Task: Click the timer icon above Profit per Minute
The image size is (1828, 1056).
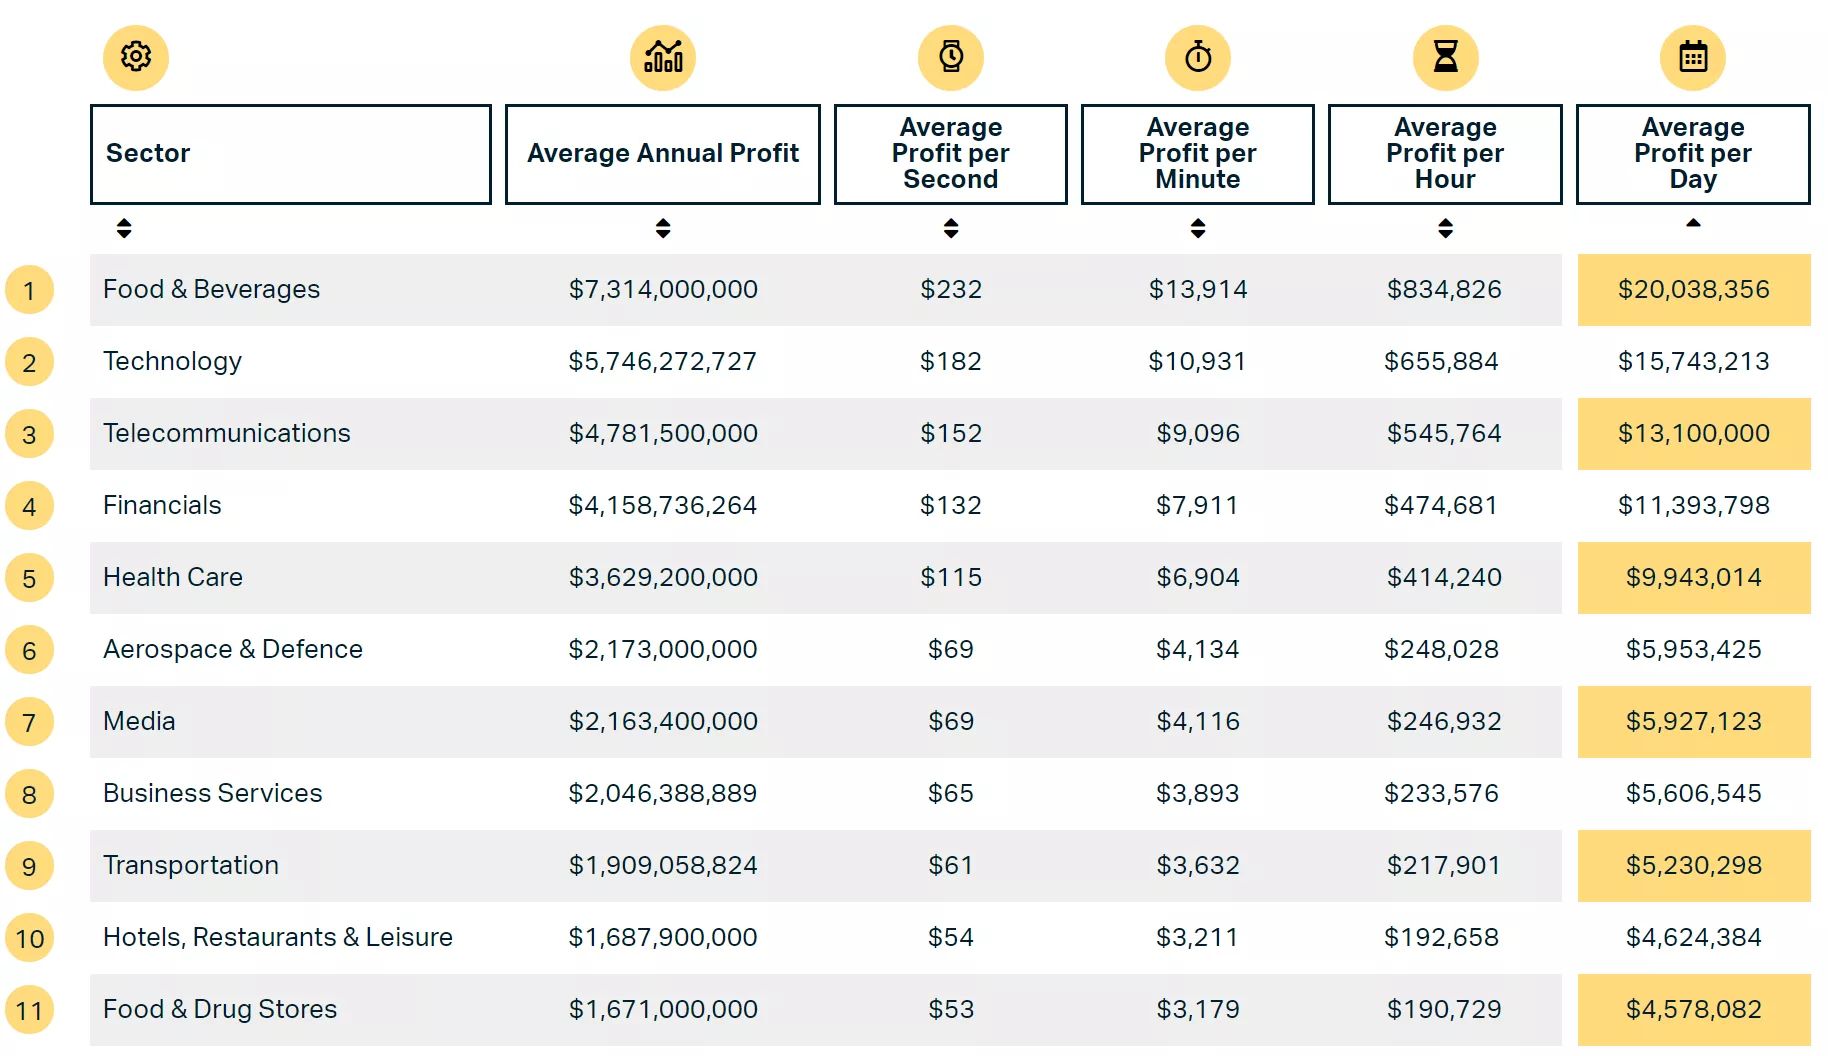Action: [x=1198, y=57]
